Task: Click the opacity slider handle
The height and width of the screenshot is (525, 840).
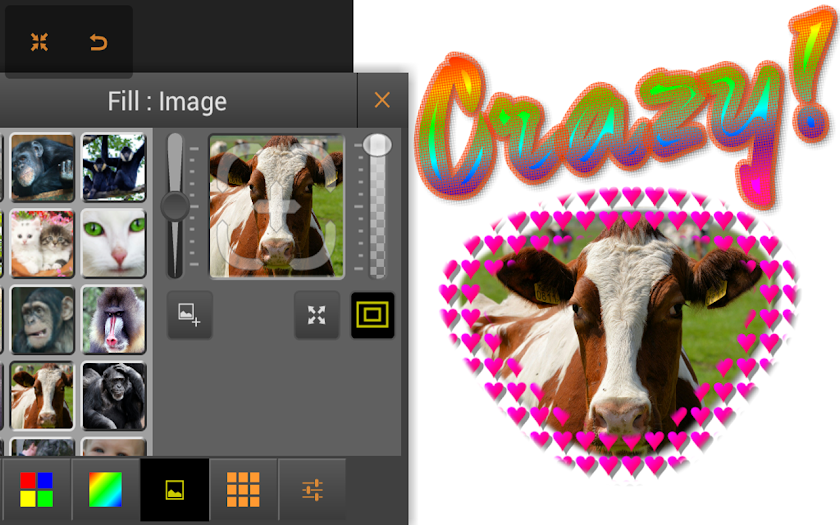Action: coord(378,145)
